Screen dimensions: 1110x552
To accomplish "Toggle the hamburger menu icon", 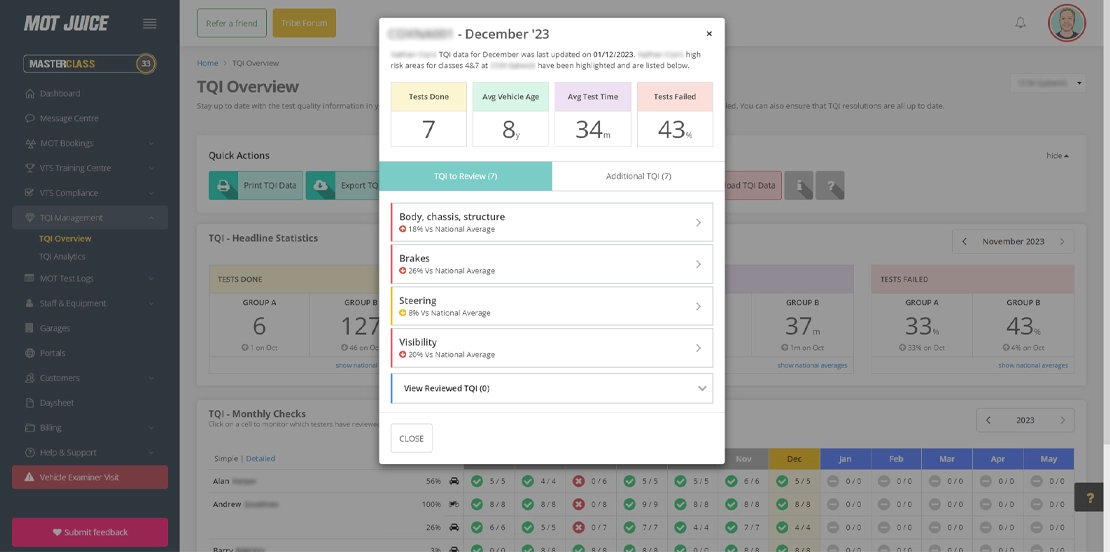I will click(x=149, y=23).
